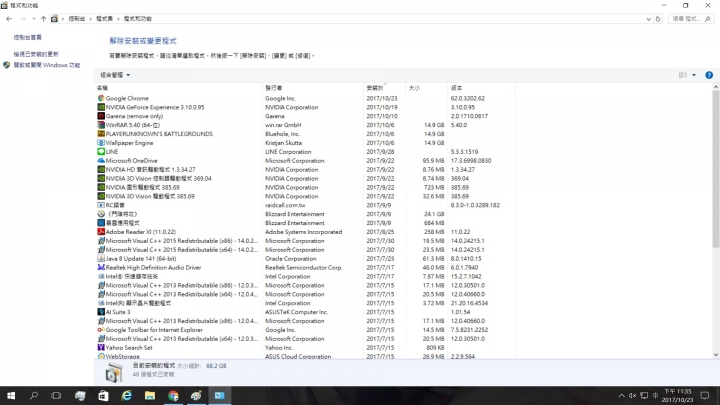Click the Oracle Corporation publisher cell
Viewport: 720px width, 405px height.
click(x=291, y=259)
